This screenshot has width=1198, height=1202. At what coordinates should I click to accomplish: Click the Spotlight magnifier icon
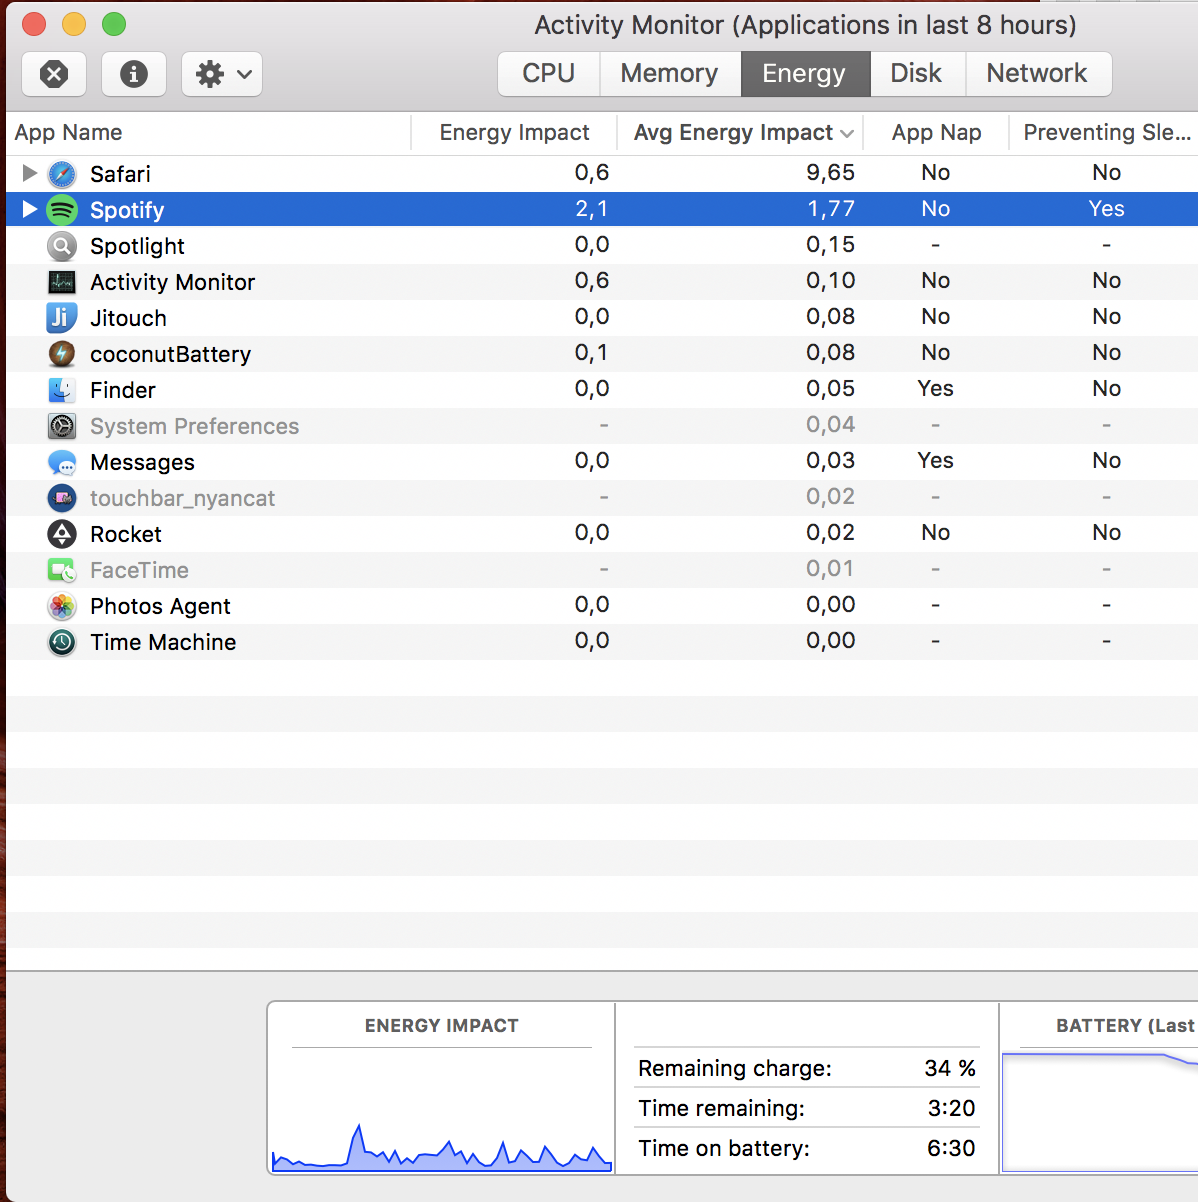62,246
